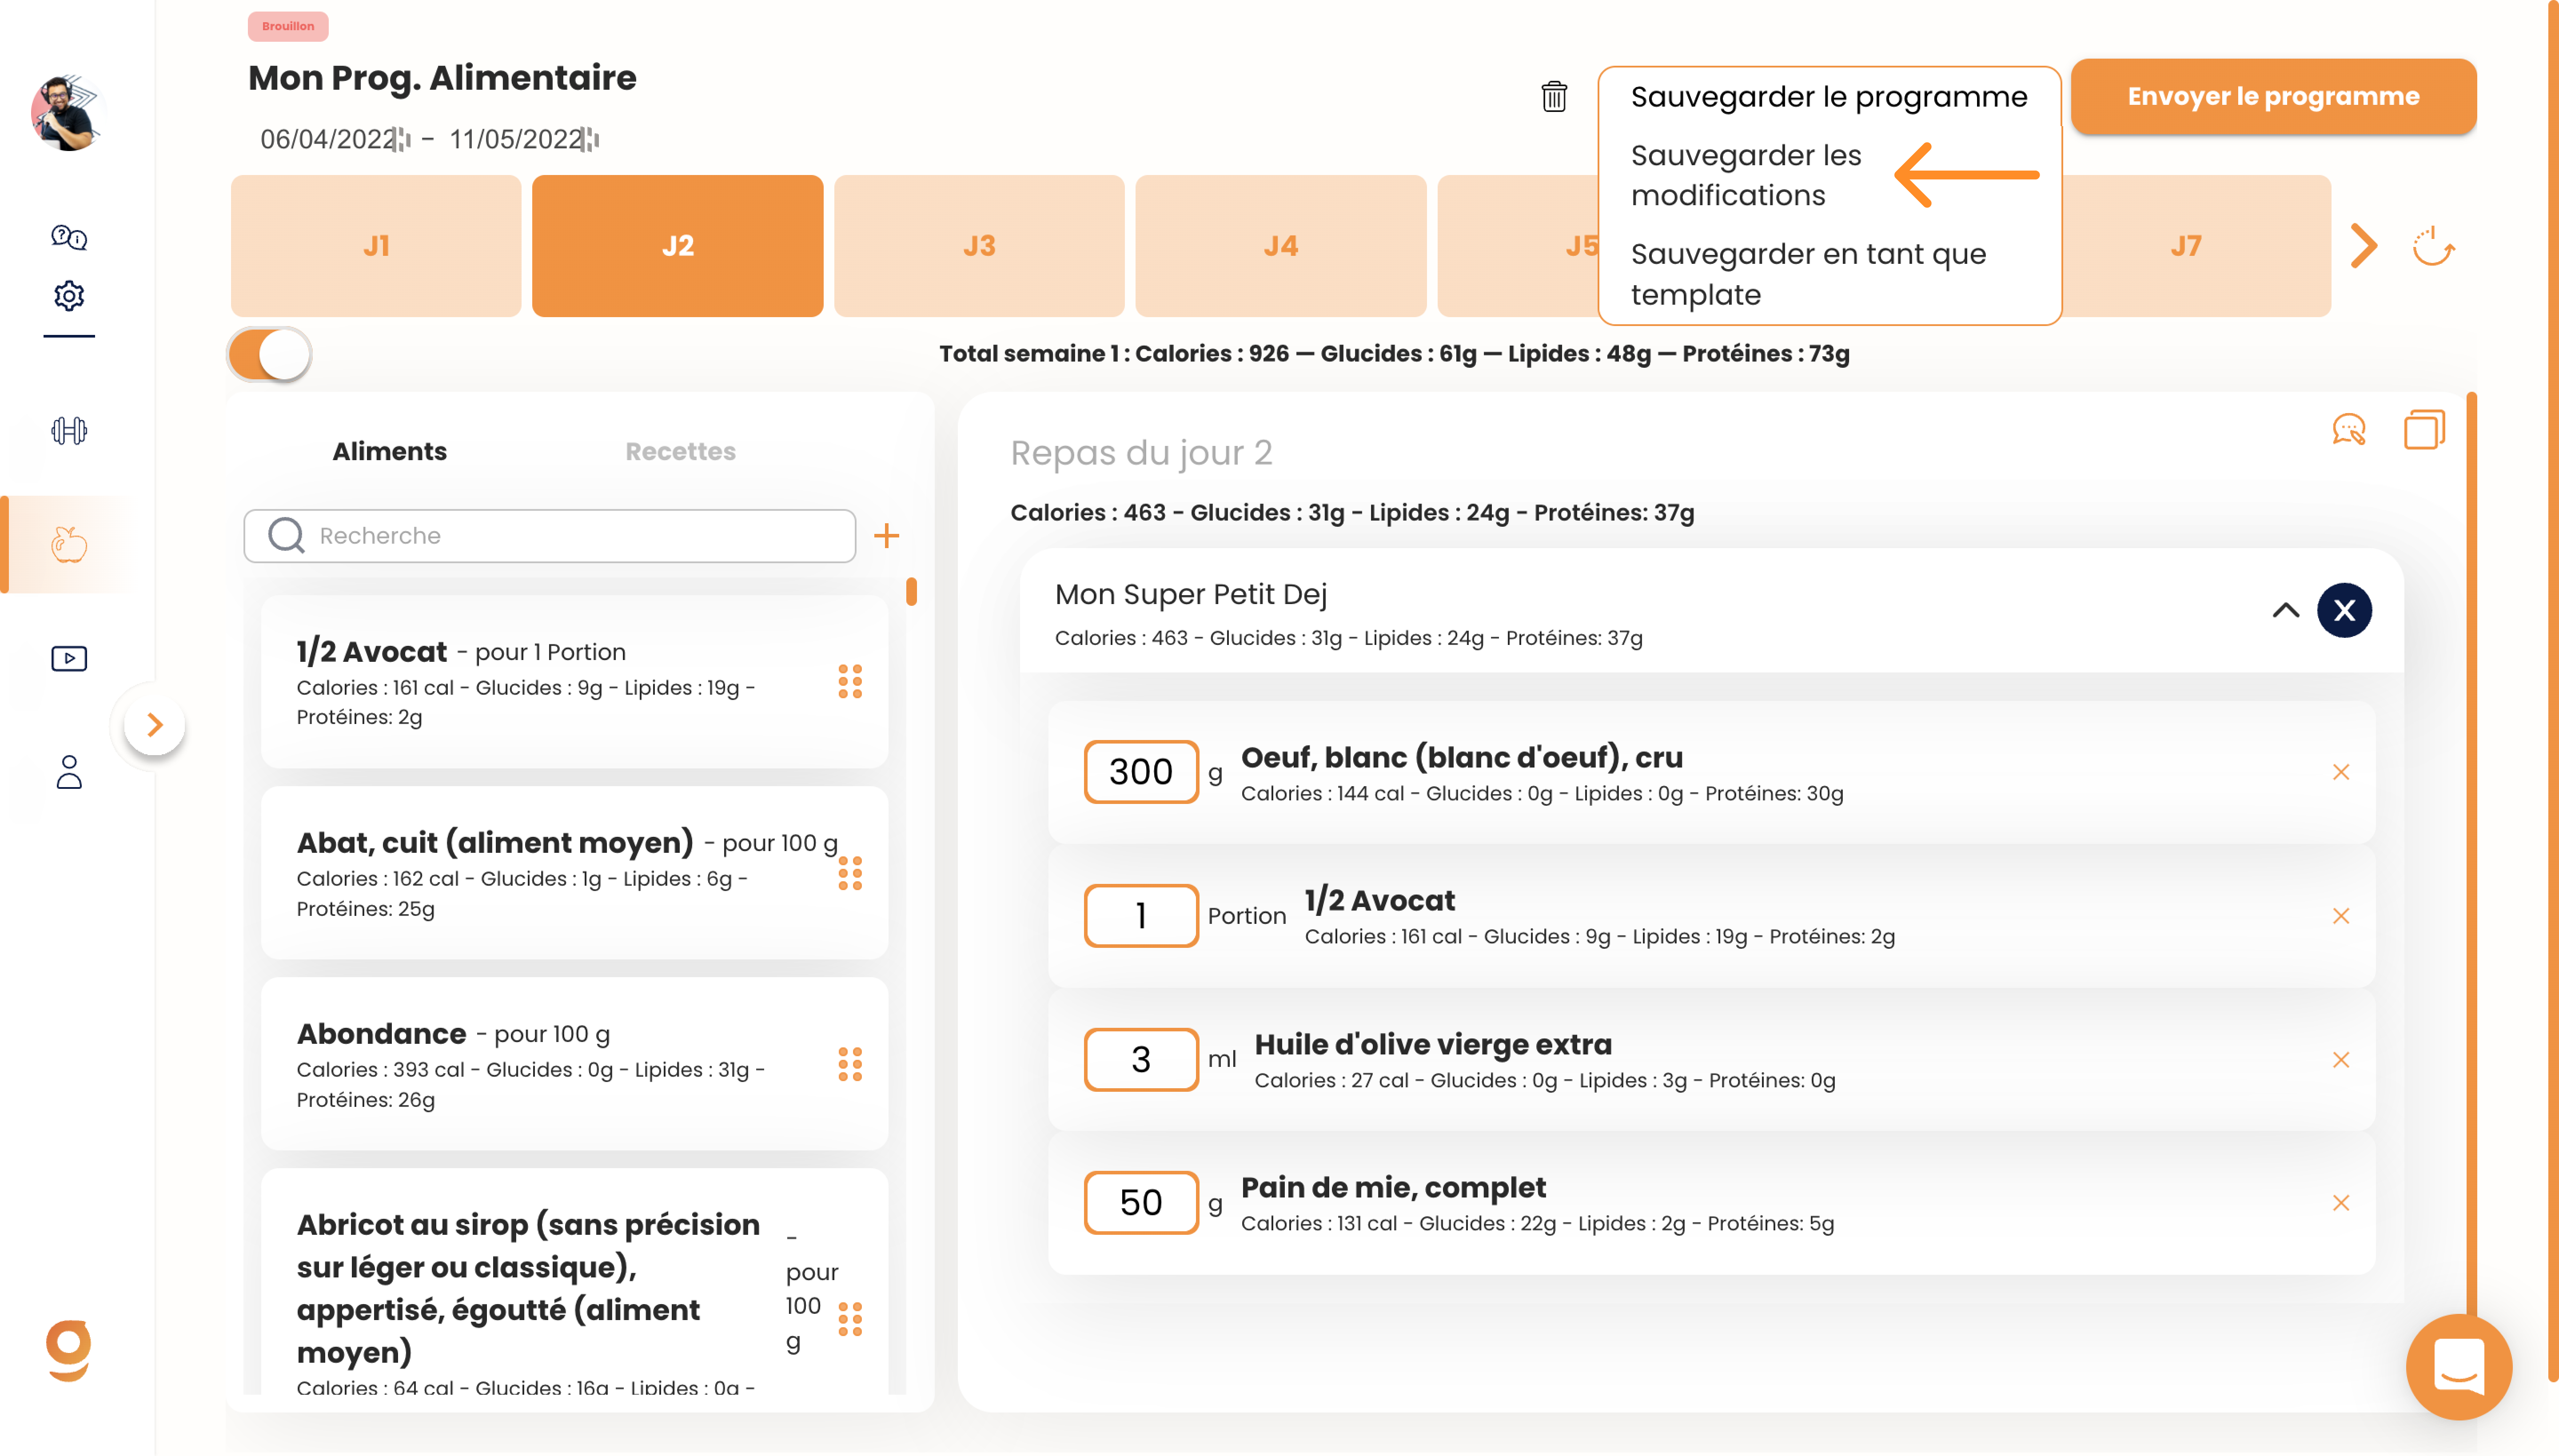
Task: Select the J2 day tab
Action: [678, 246]
